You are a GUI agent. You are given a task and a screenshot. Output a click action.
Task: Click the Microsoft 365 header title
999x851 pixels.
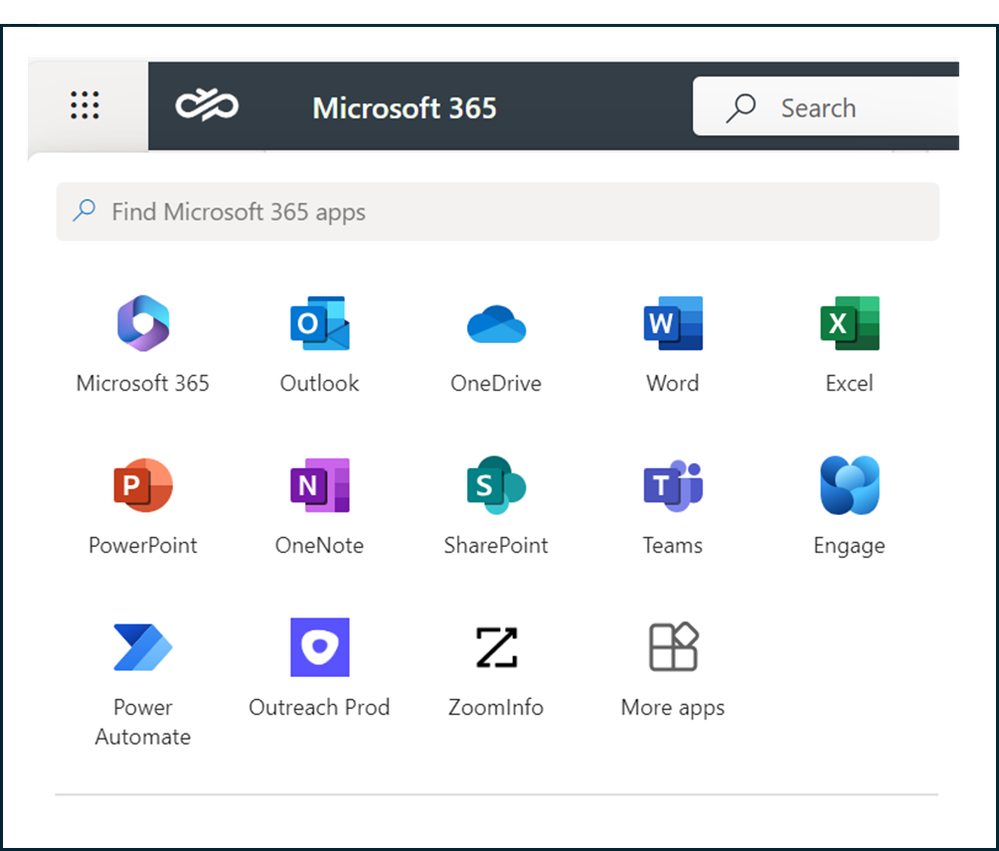[x=405, y=108]
